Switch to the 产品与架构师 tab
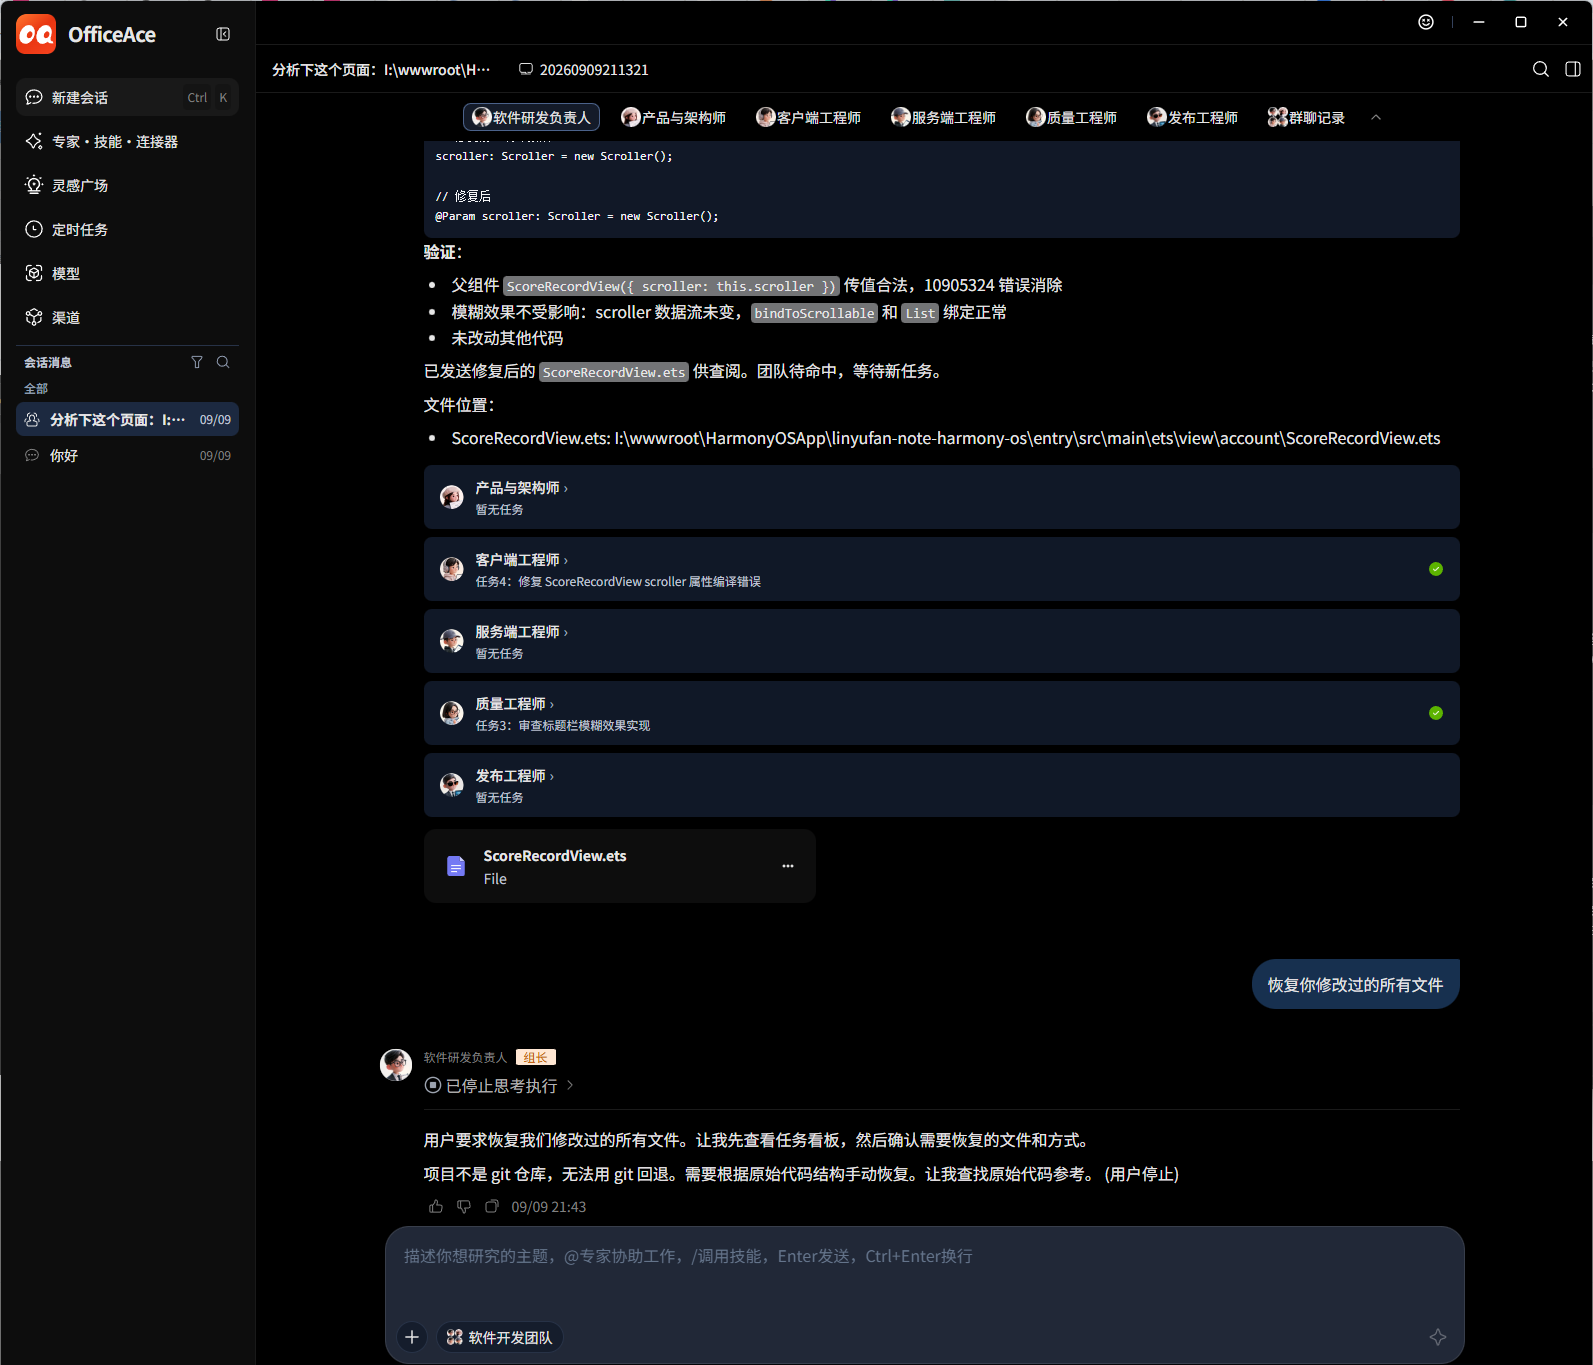The image size is (1593, 1365). coord(673,117)
